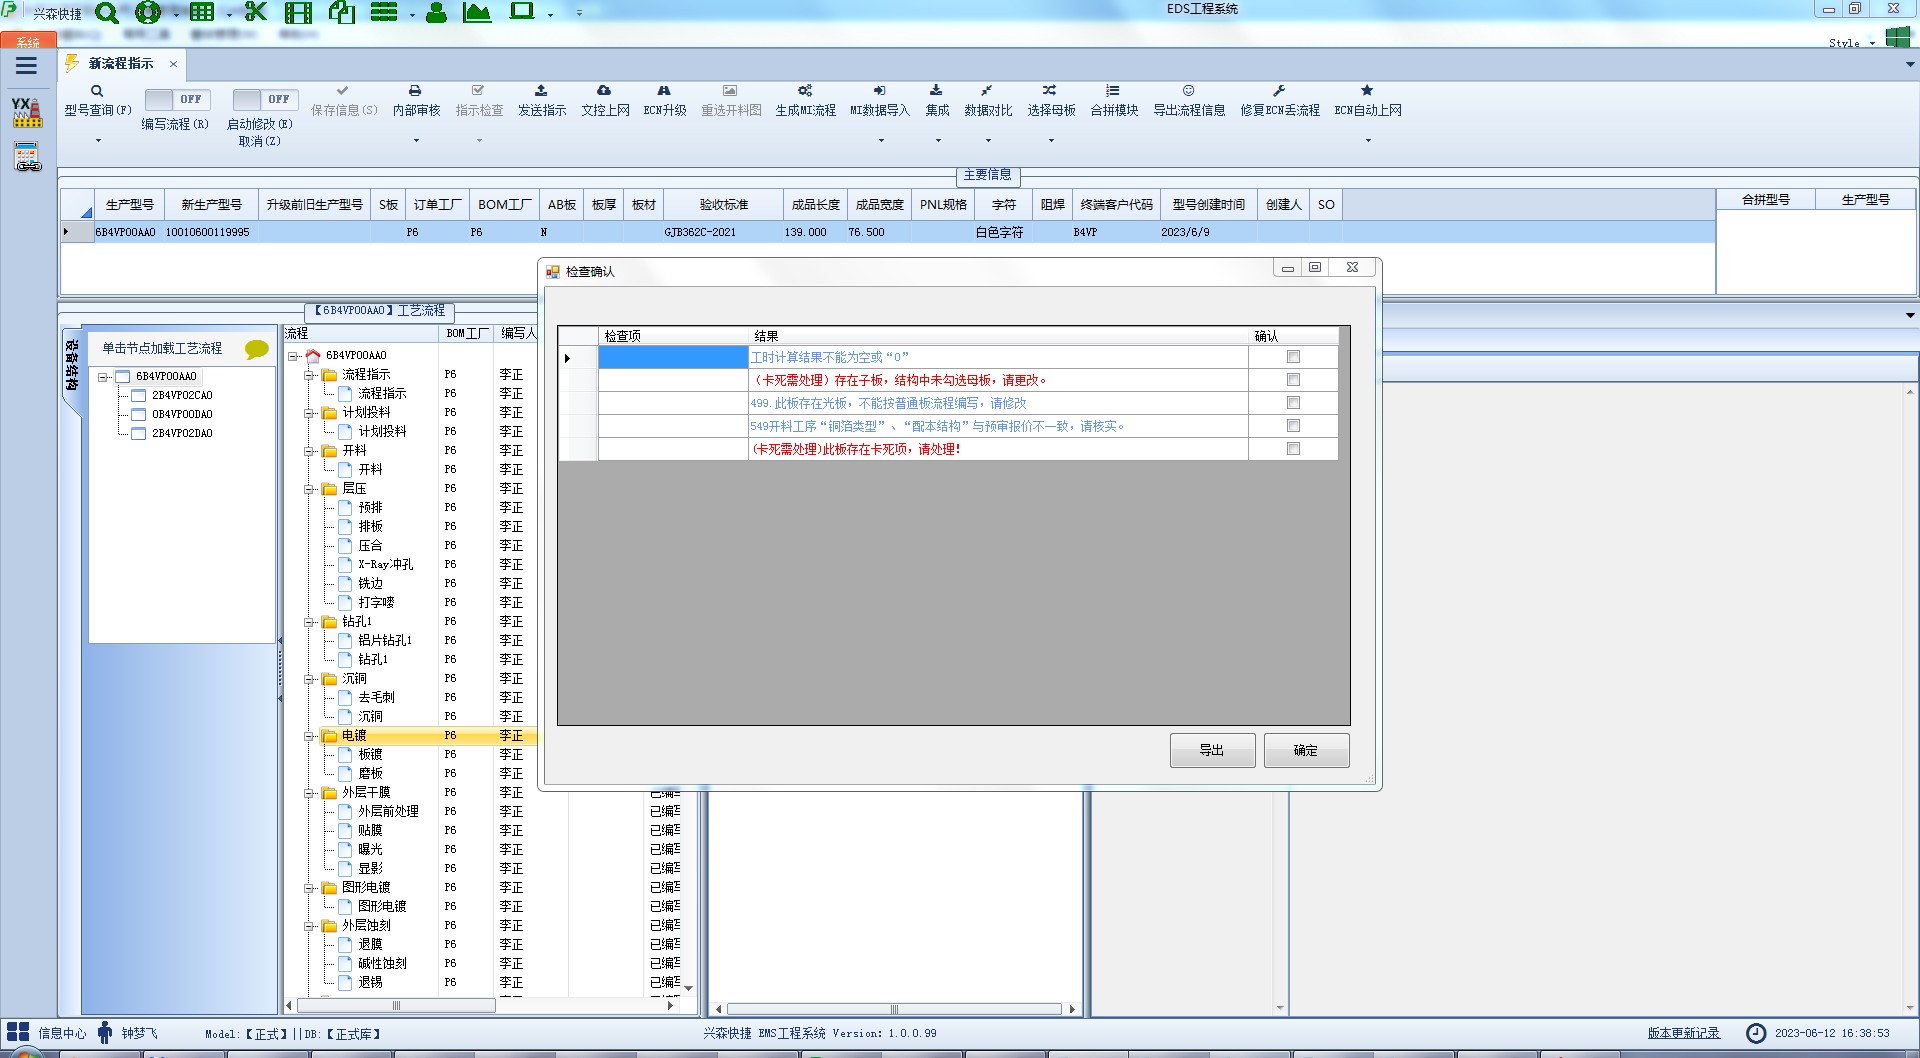1920x1058 pixels.
Task: Click the green monitor screen icon
Action: click(x=522, y=11)
